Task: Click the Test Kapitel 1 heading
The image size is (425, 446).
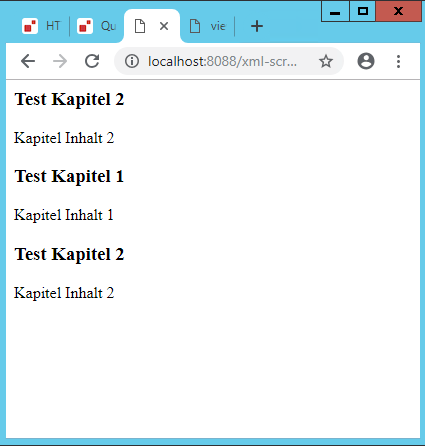Action: pyautogui.click(x=69, y=176)
